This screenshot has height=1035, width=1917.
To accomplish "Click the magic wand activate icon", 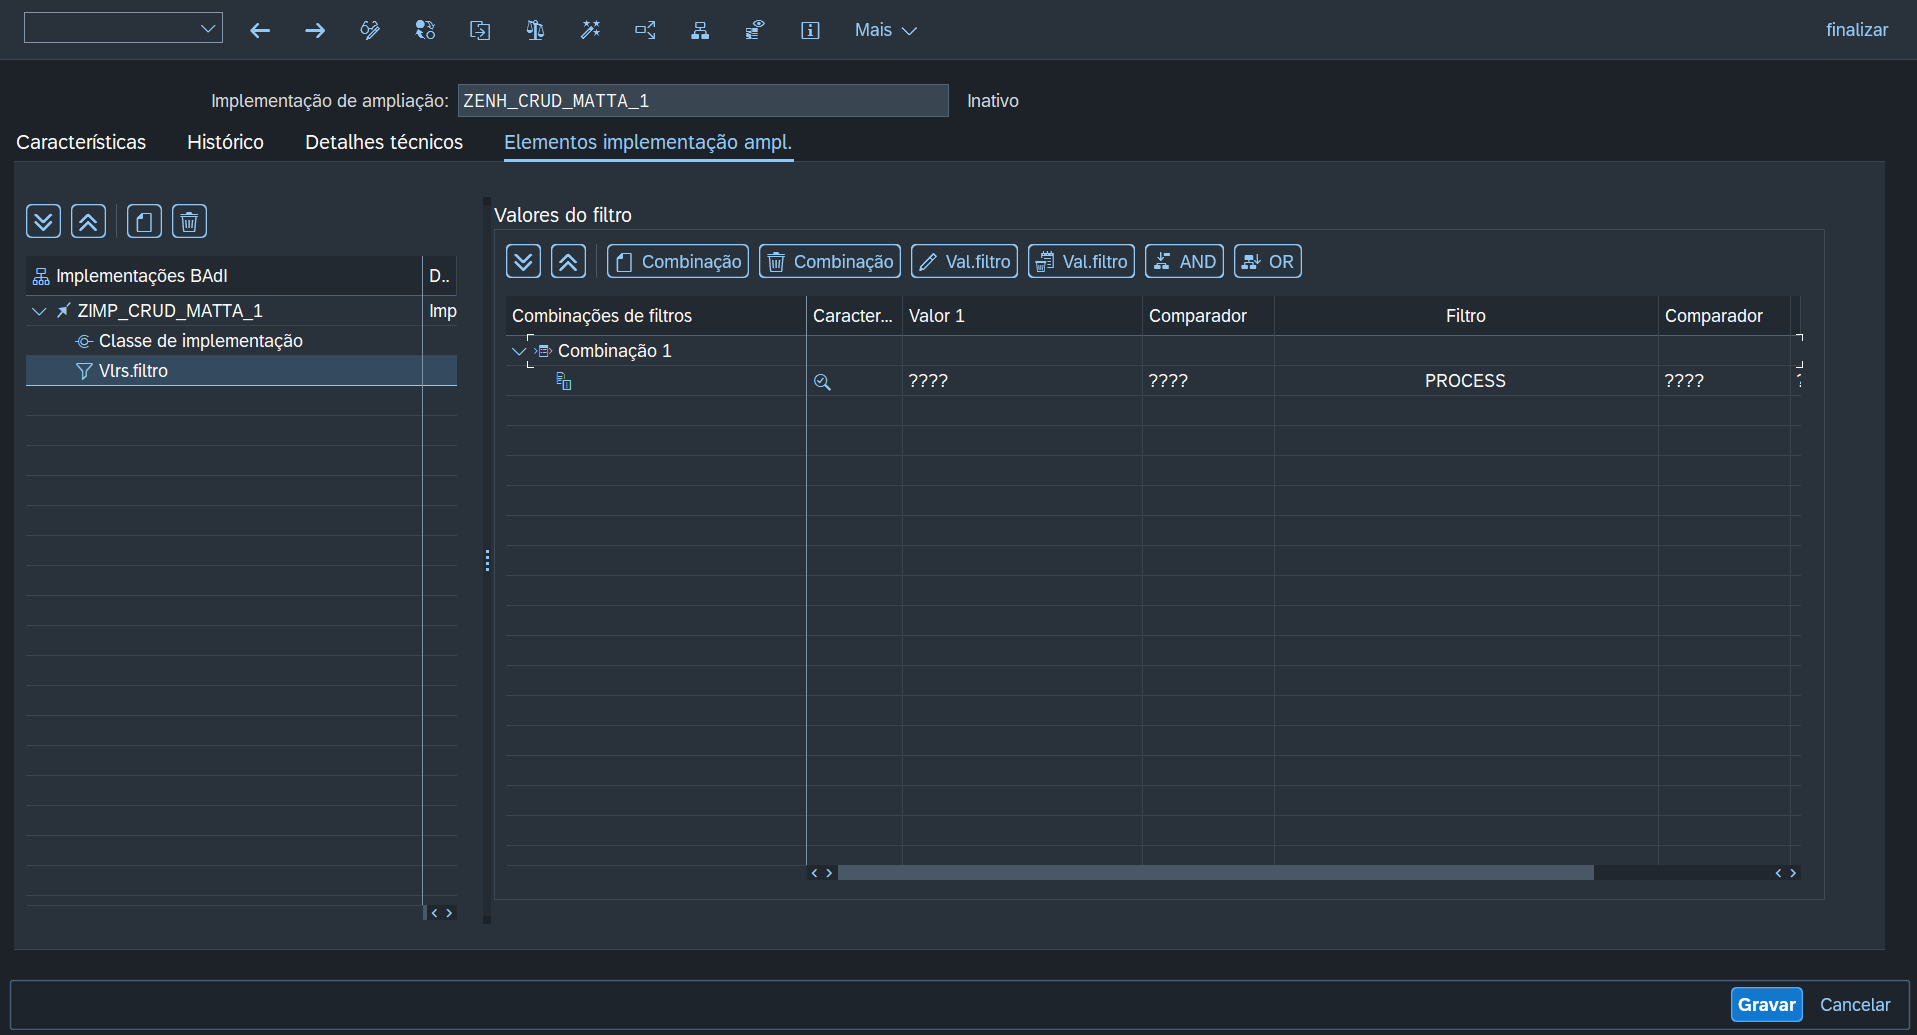I will [x=590, y=30].
